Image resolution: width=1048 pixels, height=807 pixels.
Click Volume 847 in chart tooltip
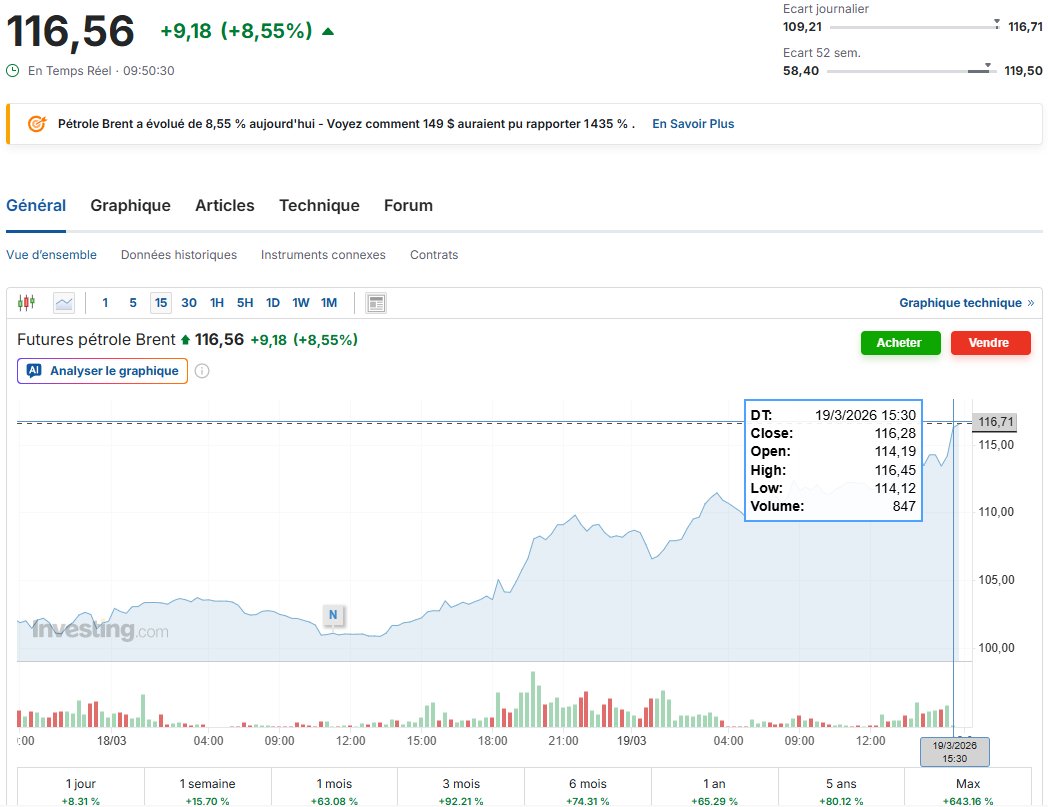coord(833,506)
